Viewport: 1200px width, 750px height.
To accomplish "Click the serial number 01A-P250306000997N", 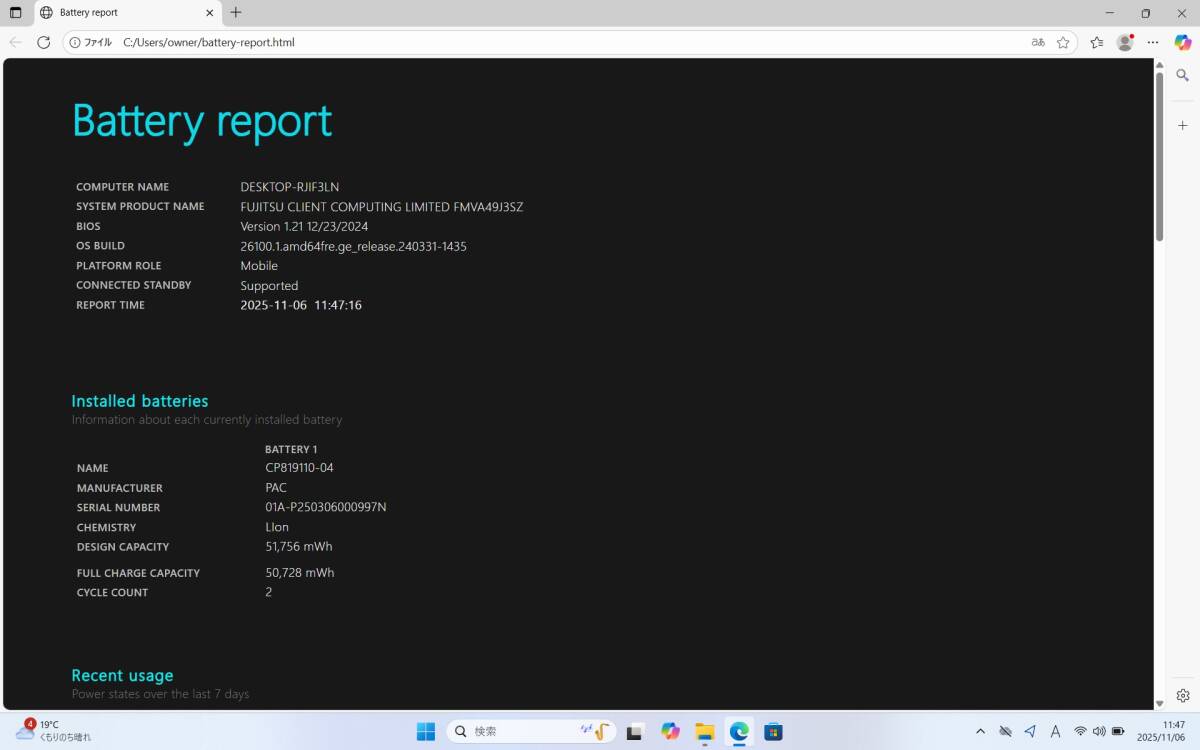I will [x=326, y=507].
